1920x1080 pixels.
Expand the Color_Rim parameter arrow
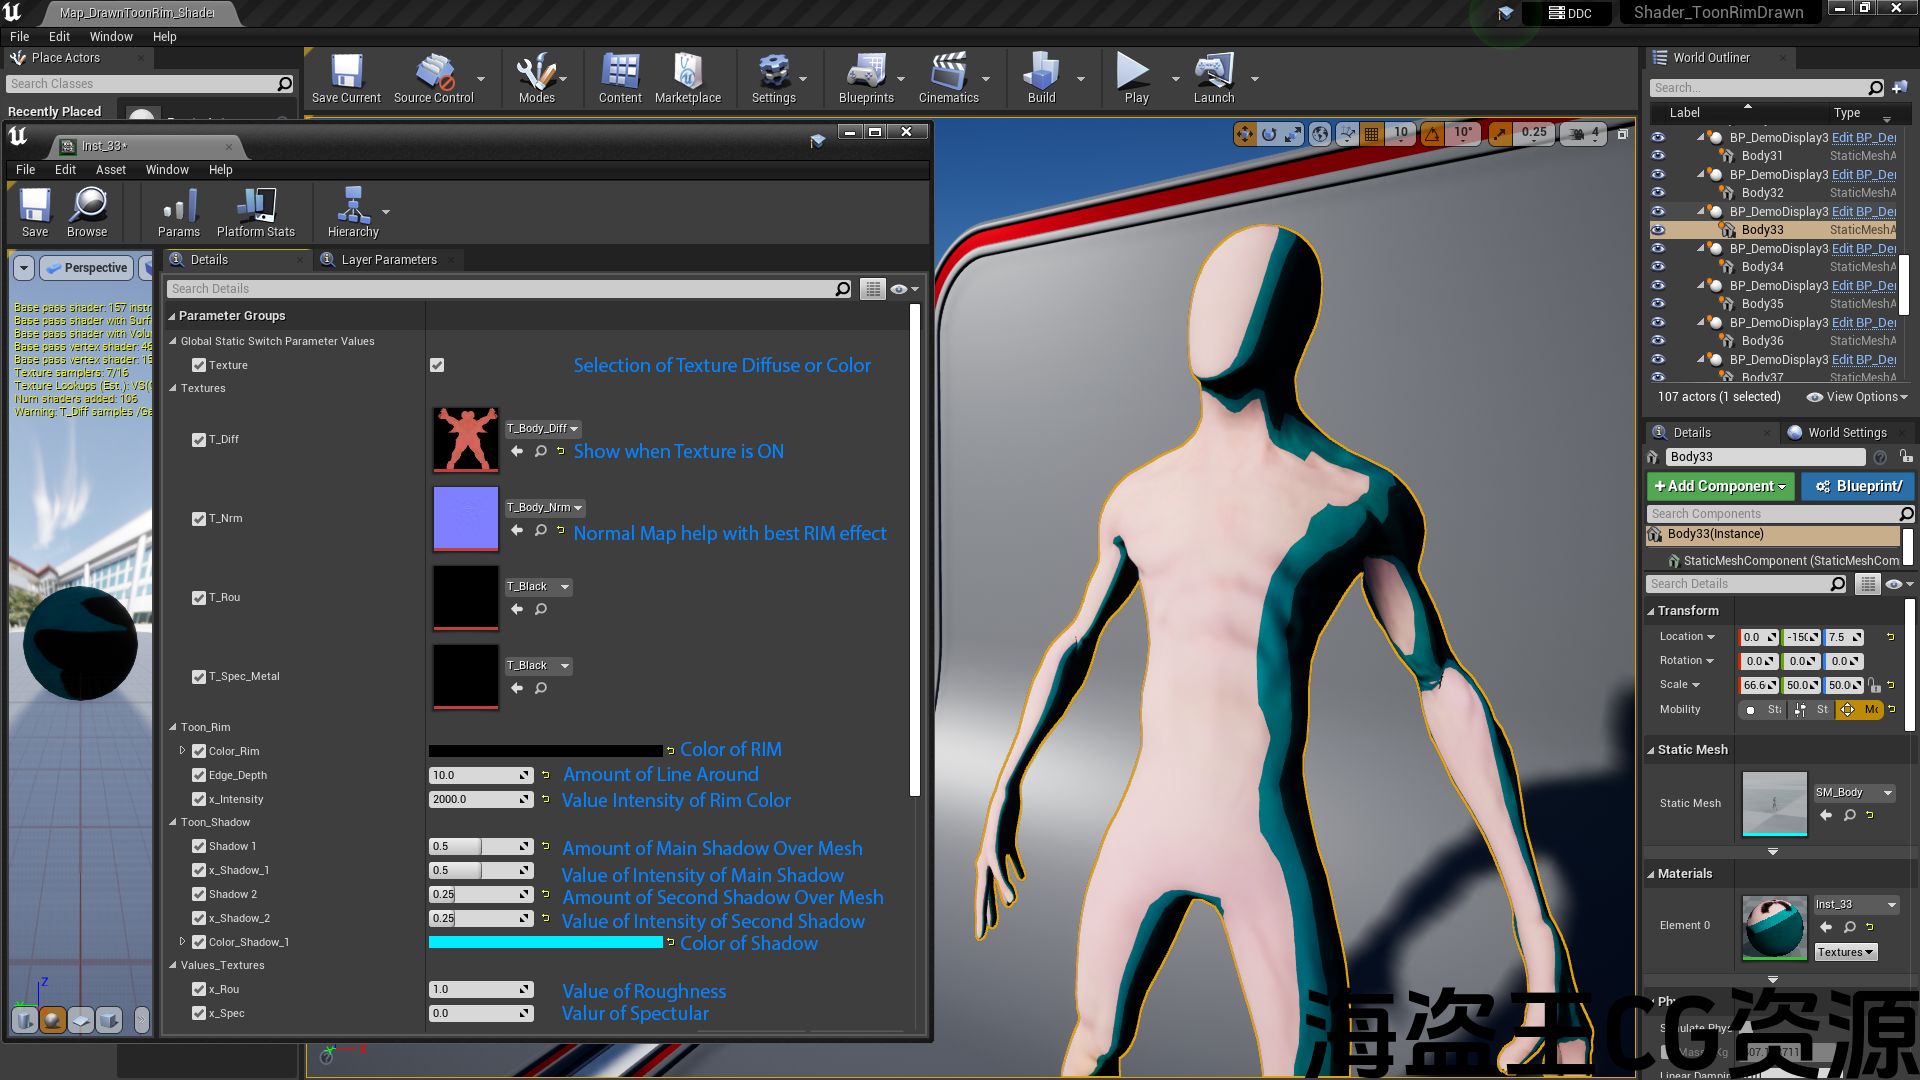pyautogui.click(x=182, y=751)
